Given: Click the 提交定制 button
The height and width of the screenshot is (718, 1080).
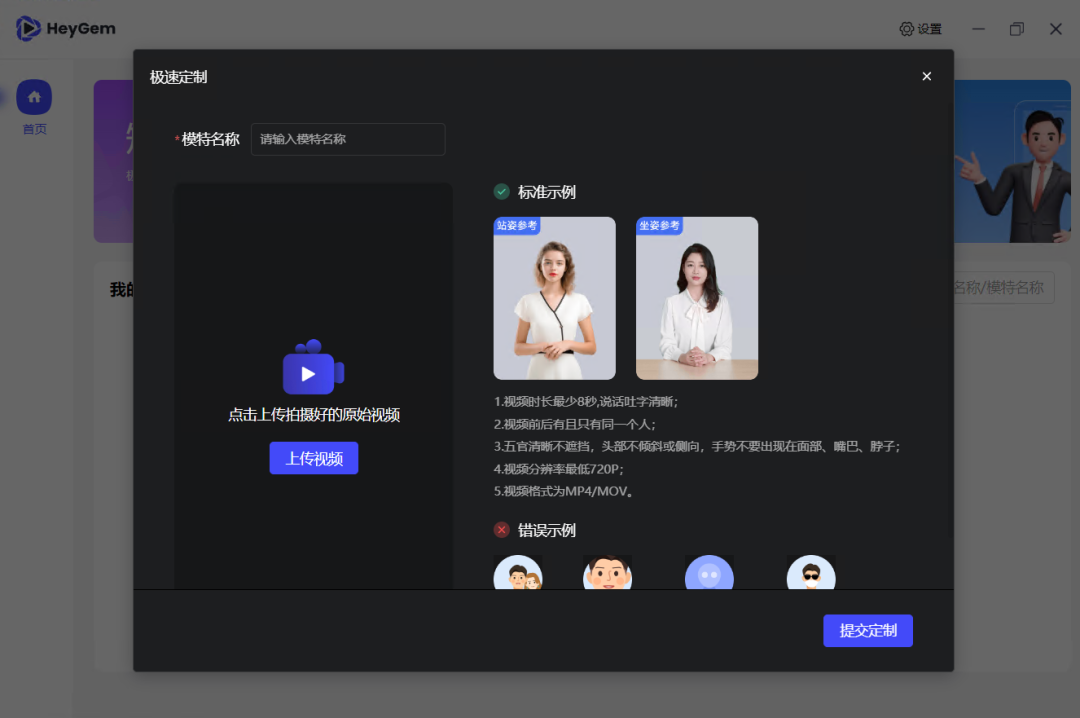Looking at the screenshot, I should pyautogui.click(x=868, y=630).
